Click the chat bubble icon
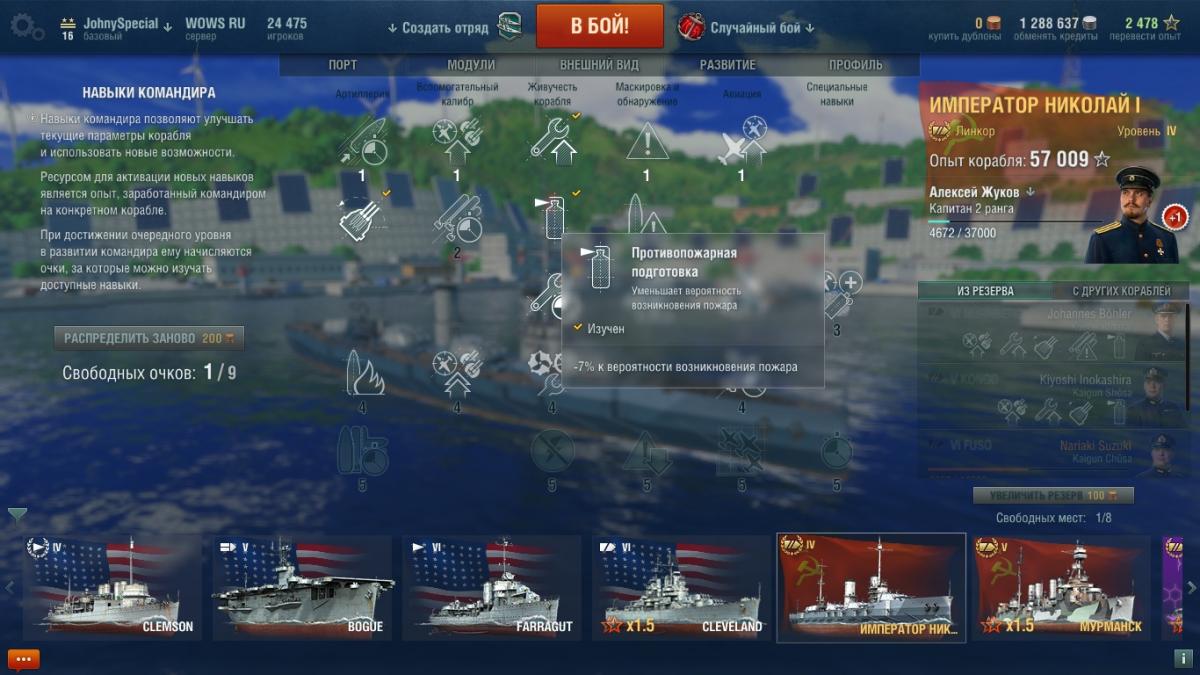 click(x=23, y=659)
